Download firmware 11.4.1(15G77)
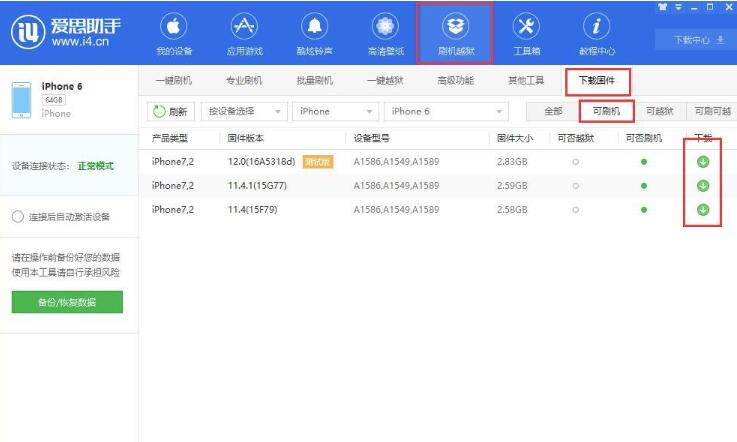The width and height of the screenshot is (737, 442). (x=703, y=186)
